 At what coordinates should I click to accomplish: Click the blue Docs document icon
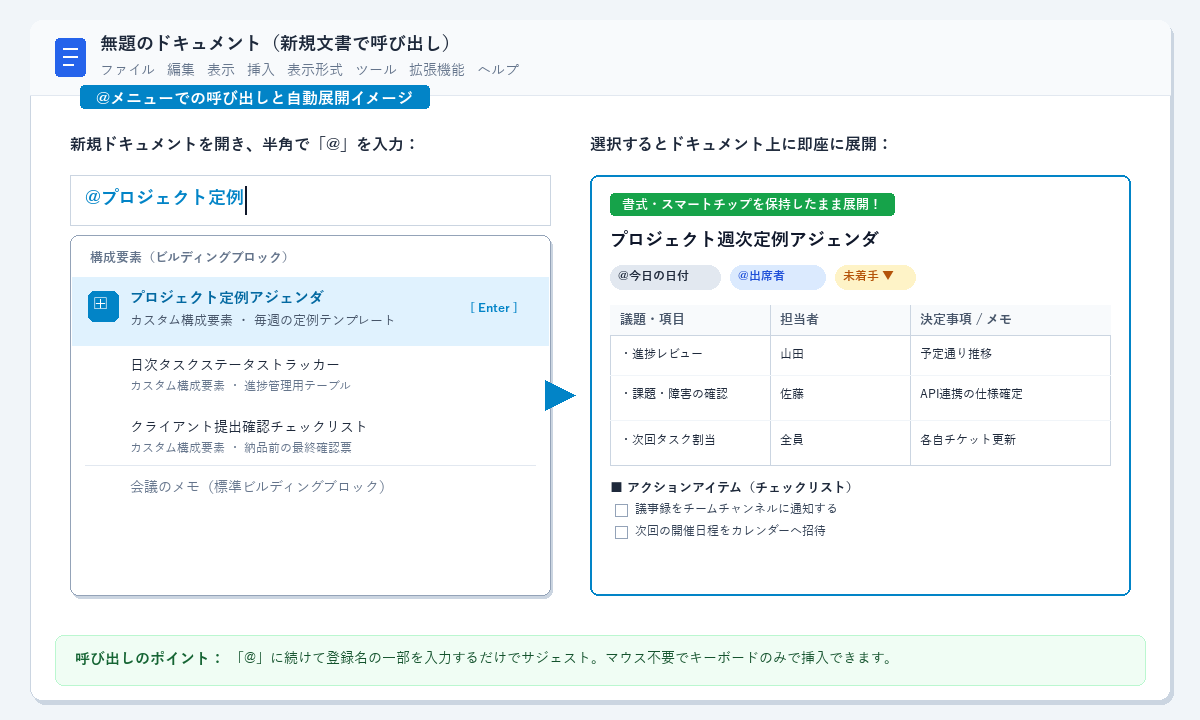click(x=71, y=57)
